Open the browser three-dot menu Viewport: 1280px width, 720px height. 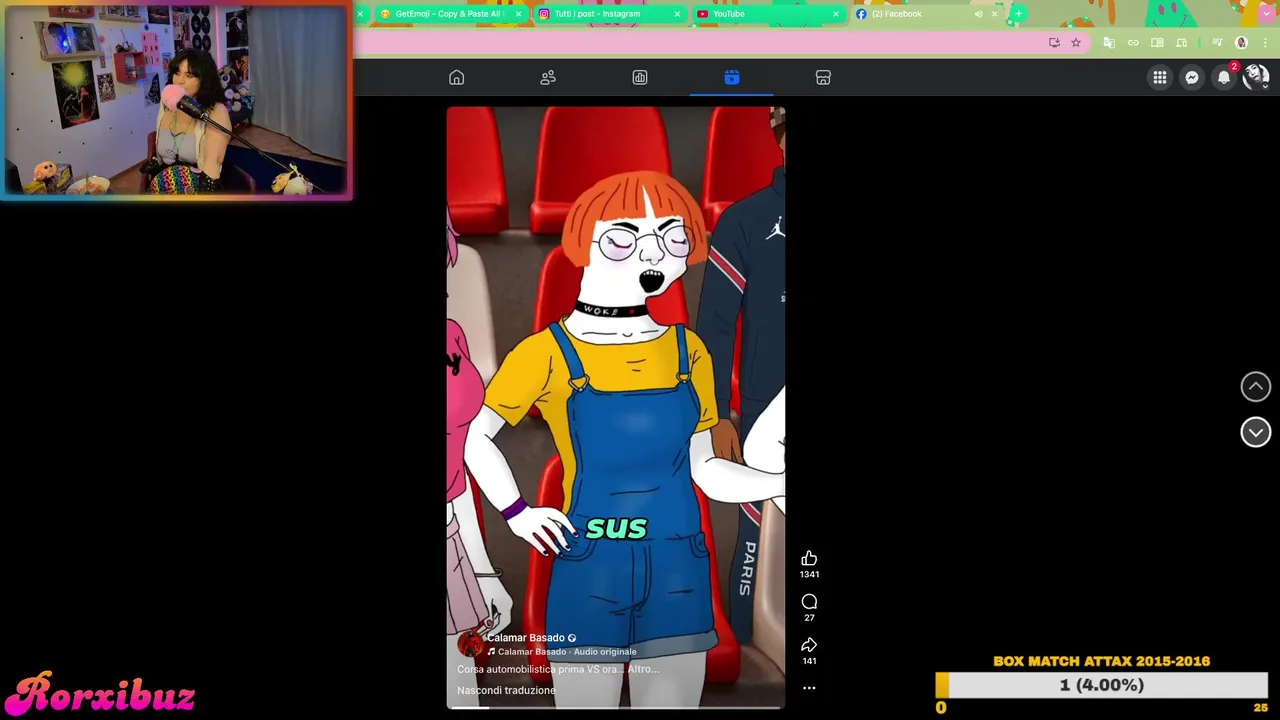pyautogui.click(x=1265, y=43)
